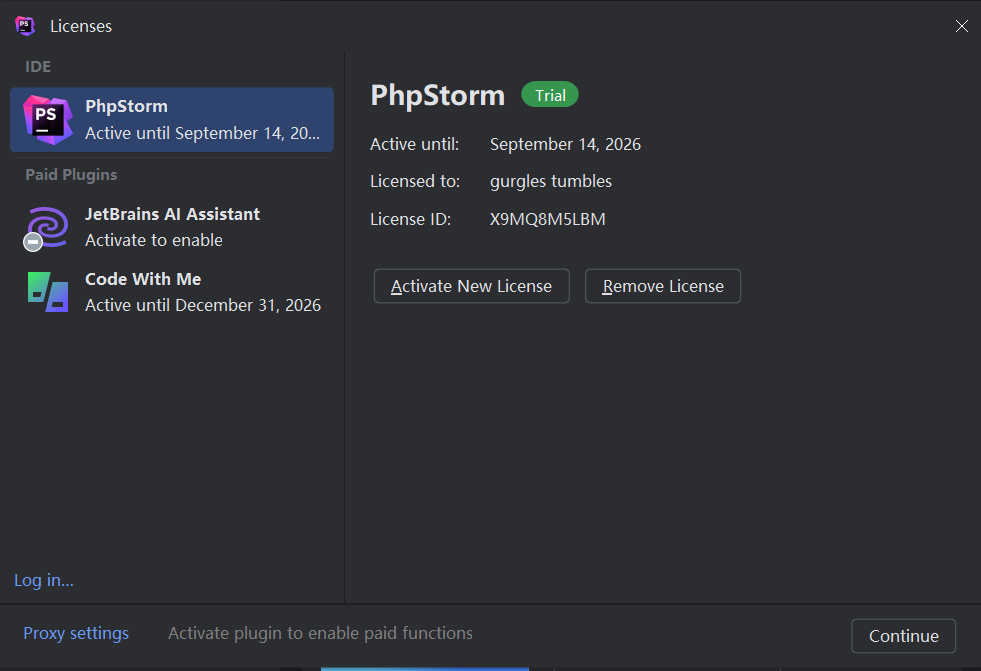
Task: Click the PhpStorm product icon in IDE list
Action: click(x=48, y=120)
